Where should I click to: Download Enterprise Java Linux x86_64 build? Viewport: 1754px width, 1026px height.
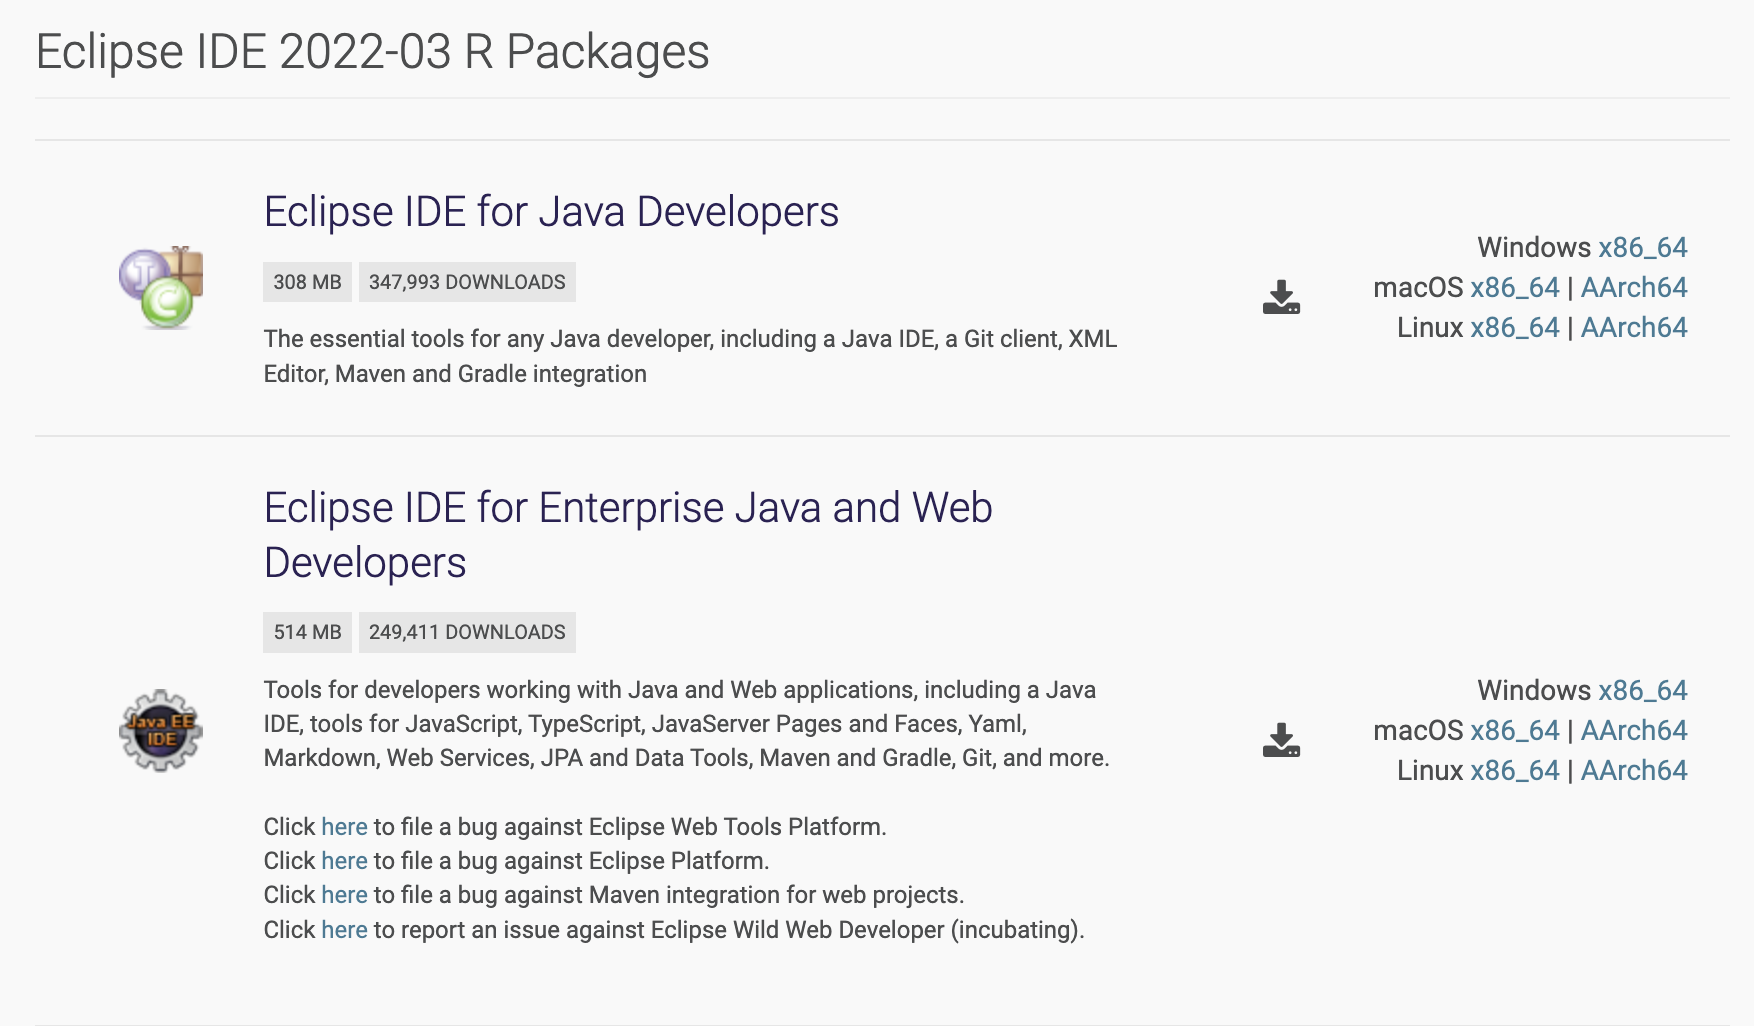(1514, 770)
